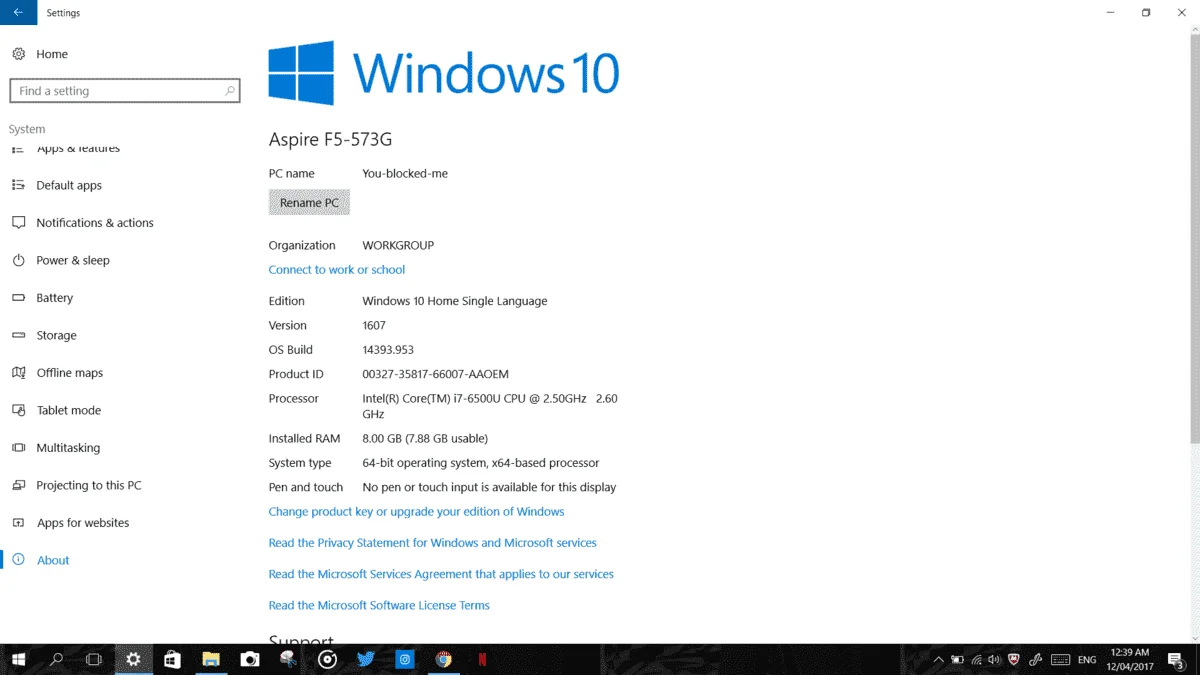
Task: Open Twitter app from taskbar
Action: 366,659
